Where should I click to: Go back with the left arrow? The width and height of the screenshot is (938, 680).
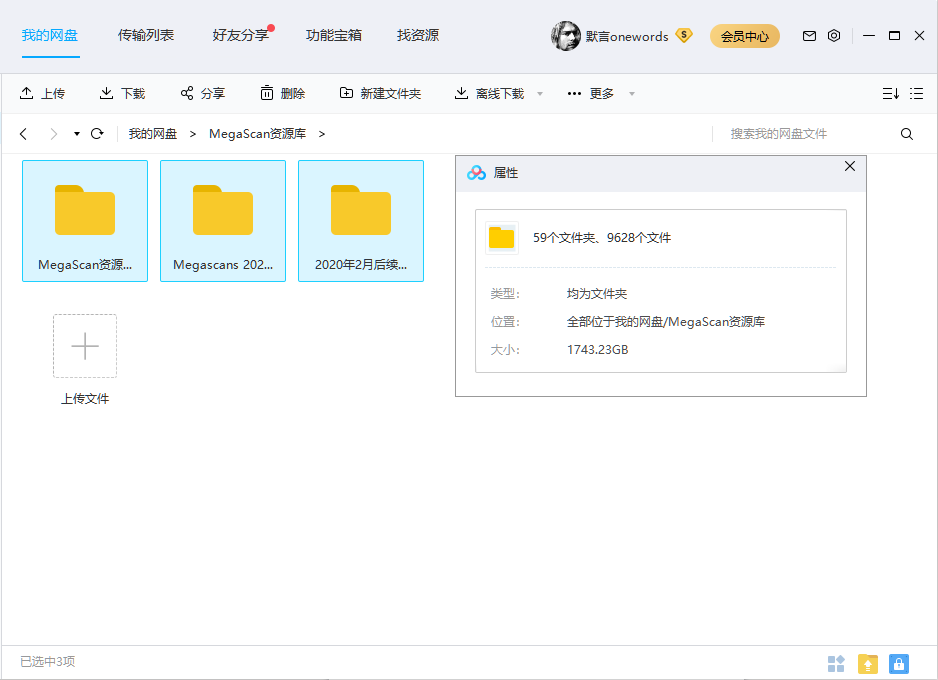(23, 134)
